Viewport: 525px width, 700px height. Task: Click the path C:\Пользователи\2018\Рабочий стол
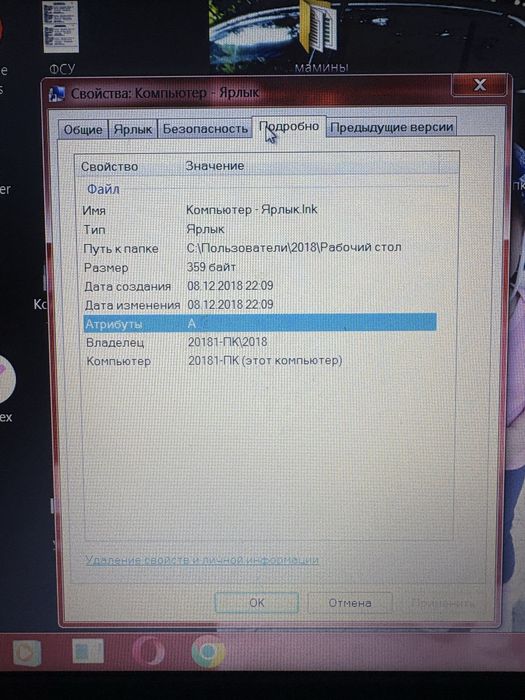[294, 247]
